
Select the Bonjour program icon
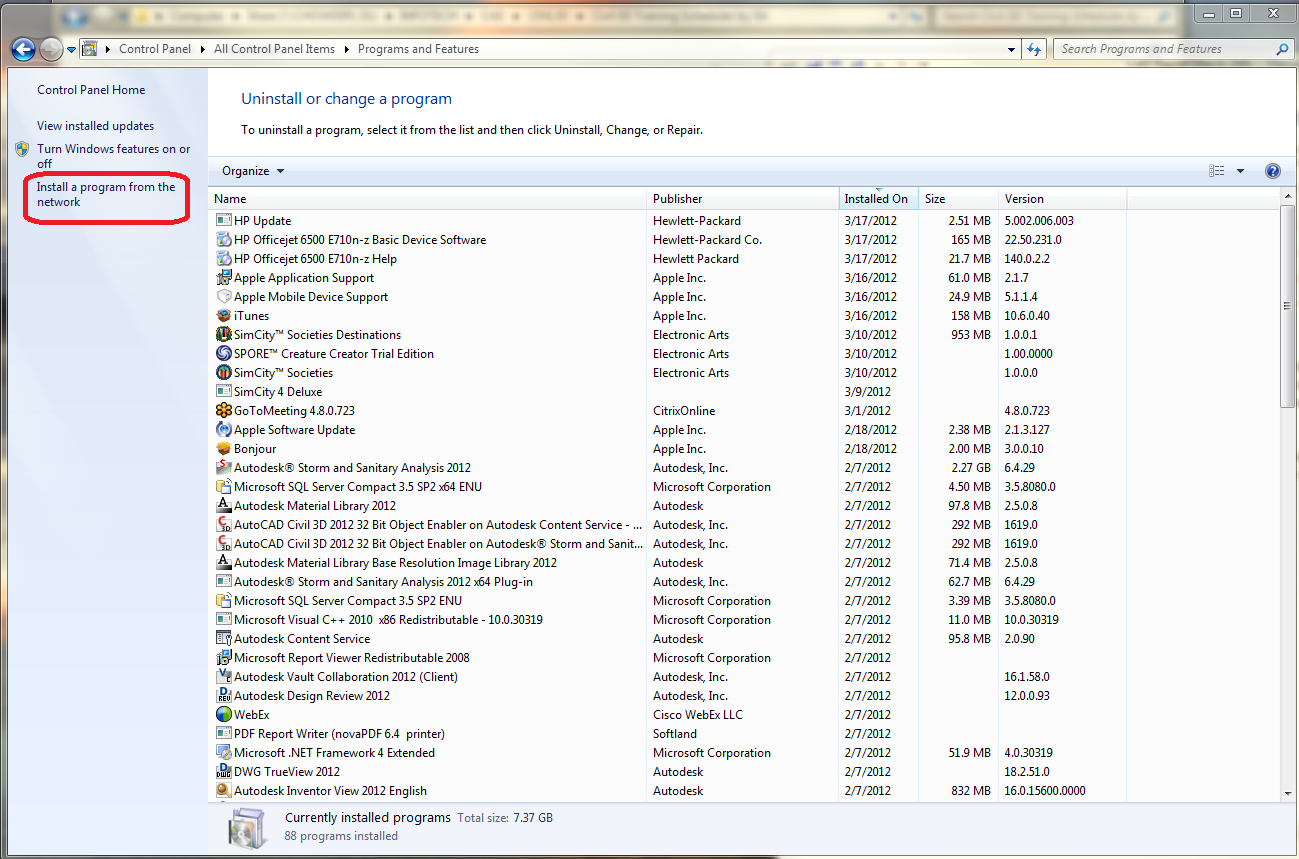click(223, 448)
